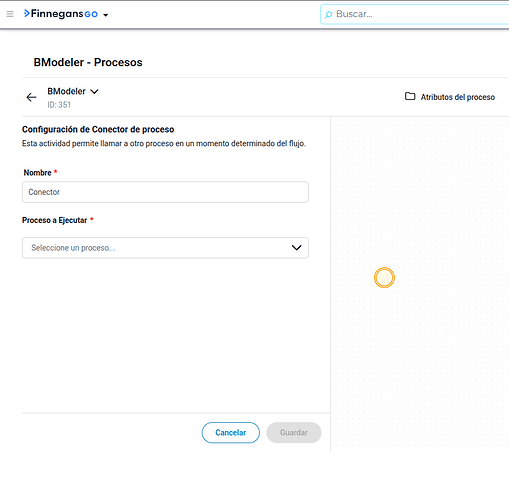Open the Seleccione un proceso dropdown

pyautogui.click(x=165, y=248)
